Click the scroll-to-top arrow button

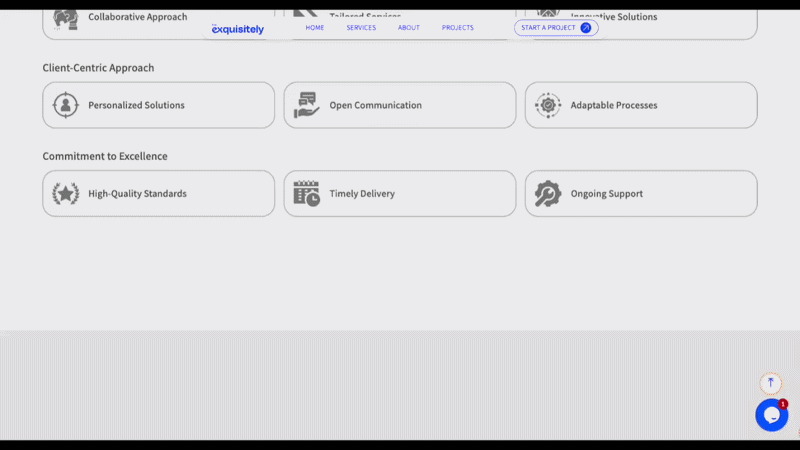[770, 383]
